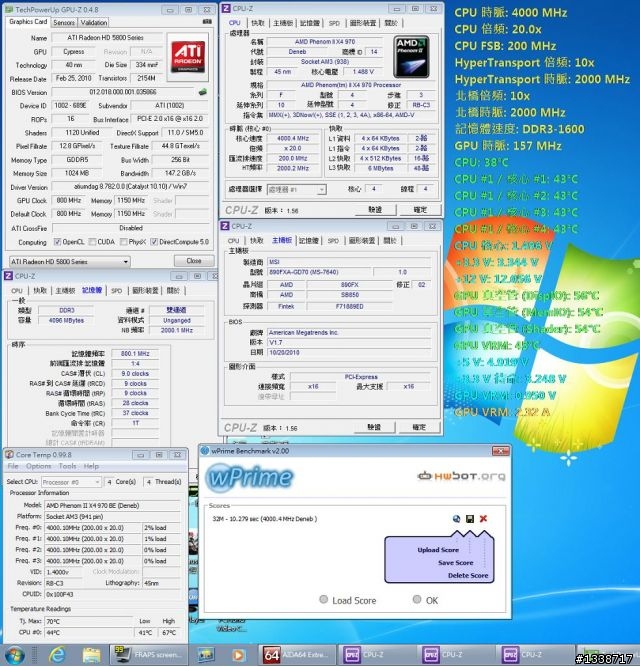The width and height of the screenshot is (640, 667).
Task: Click the BIOS save chip icon in GPU-Z
Action: tap(203, 92)
